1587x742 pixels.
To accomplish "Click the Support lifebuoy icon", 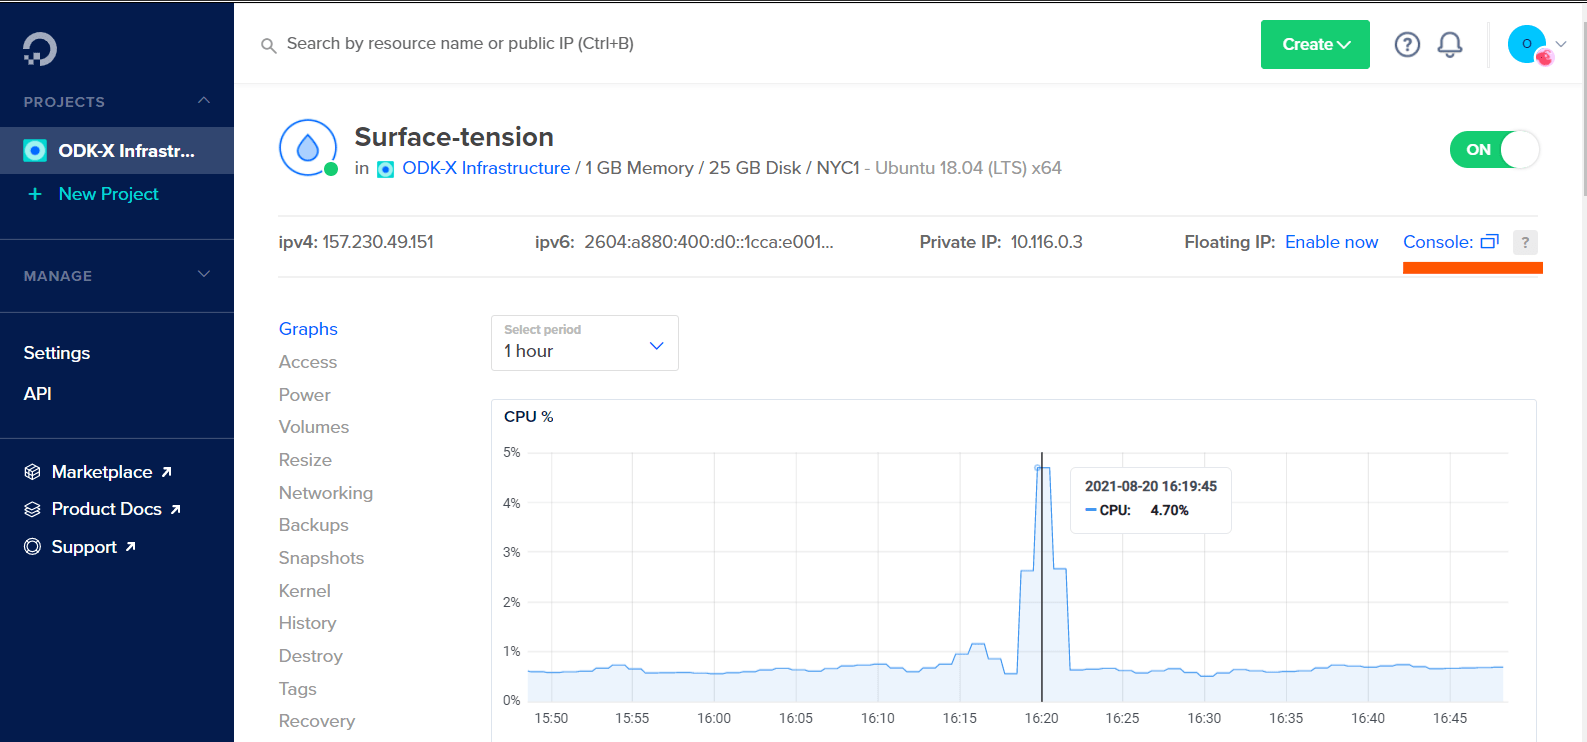I will click(32, 547).
